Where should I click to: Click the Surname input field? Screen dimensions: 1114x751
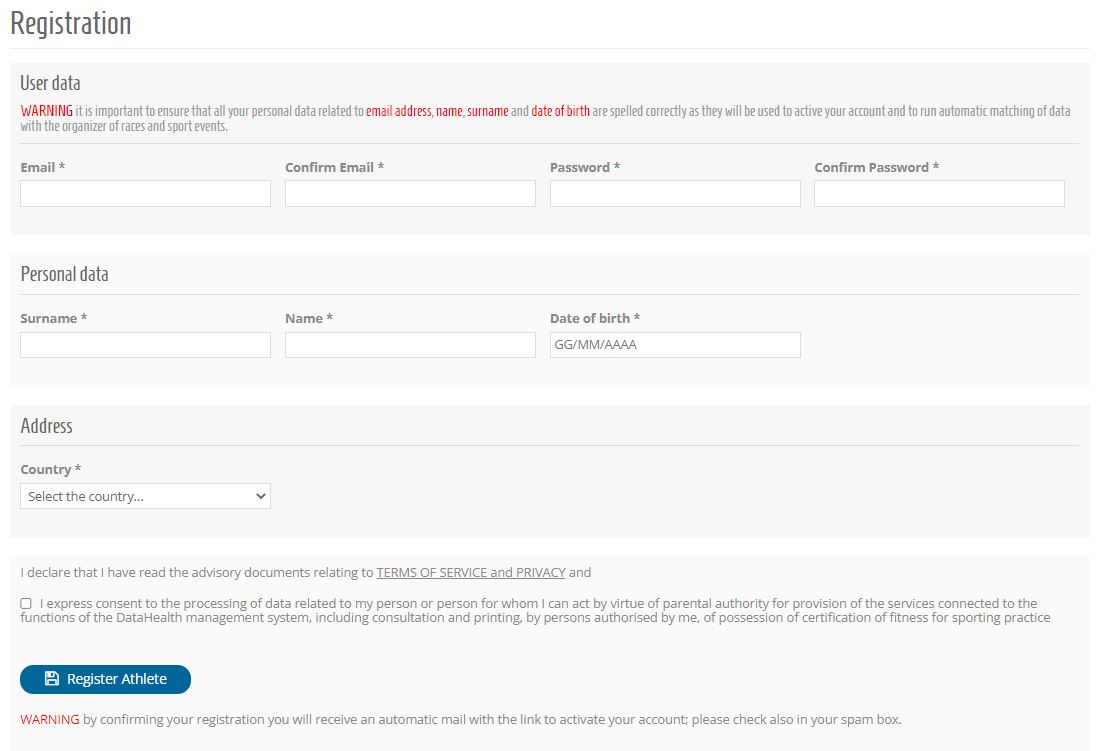point(145,344)
